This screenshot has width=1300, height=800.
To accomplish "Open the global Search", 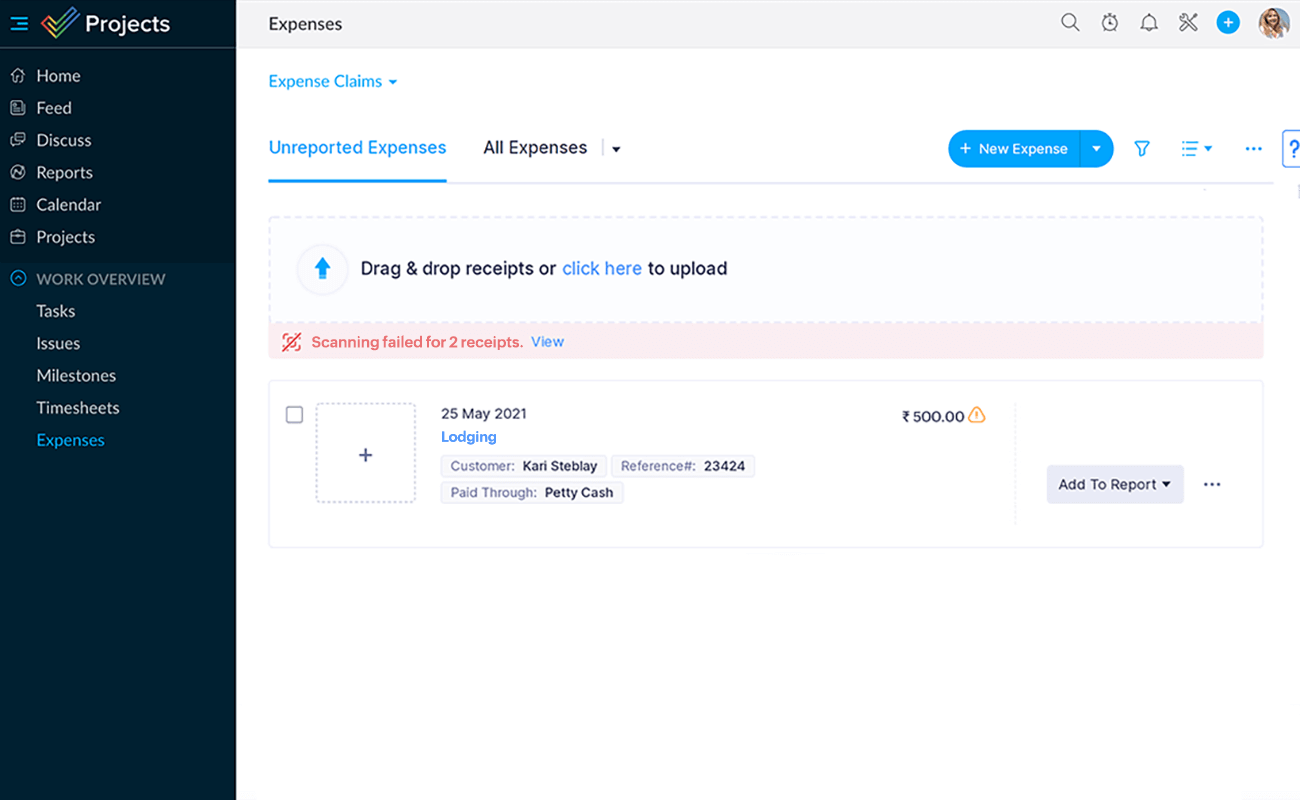I will (1070, 21).
